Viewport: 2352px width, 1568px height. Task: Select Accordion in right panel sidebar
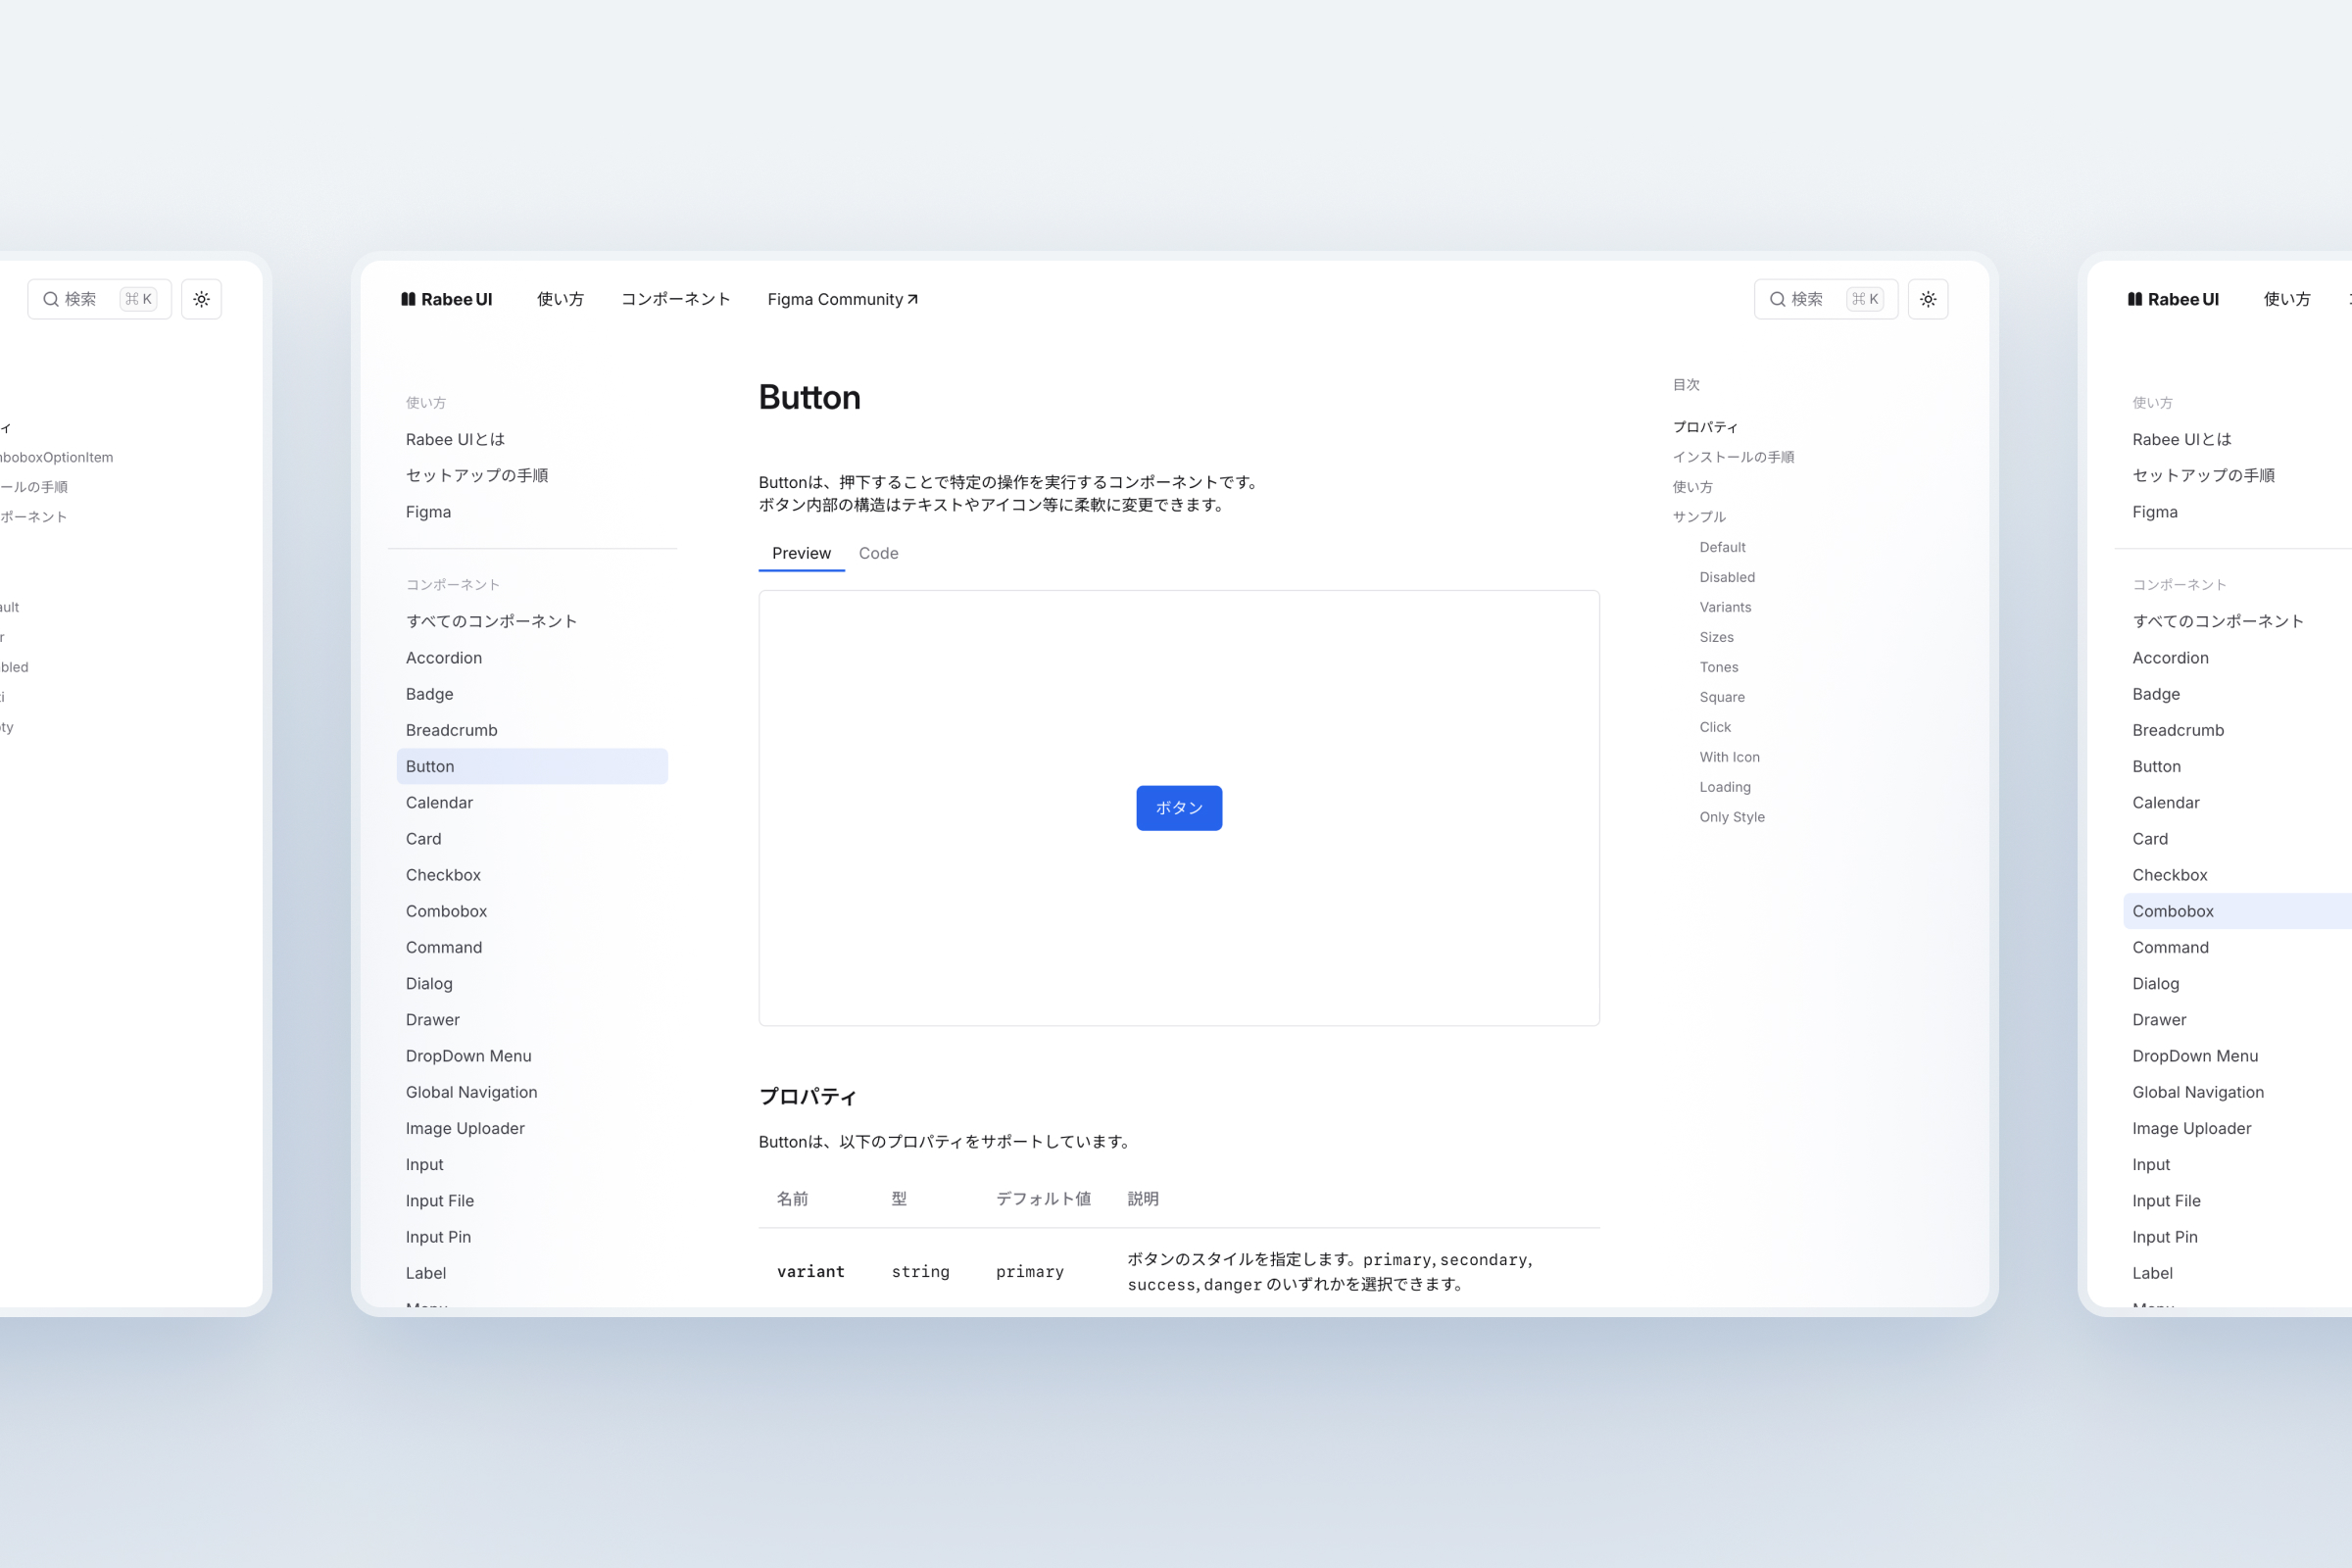point(2170,658)
